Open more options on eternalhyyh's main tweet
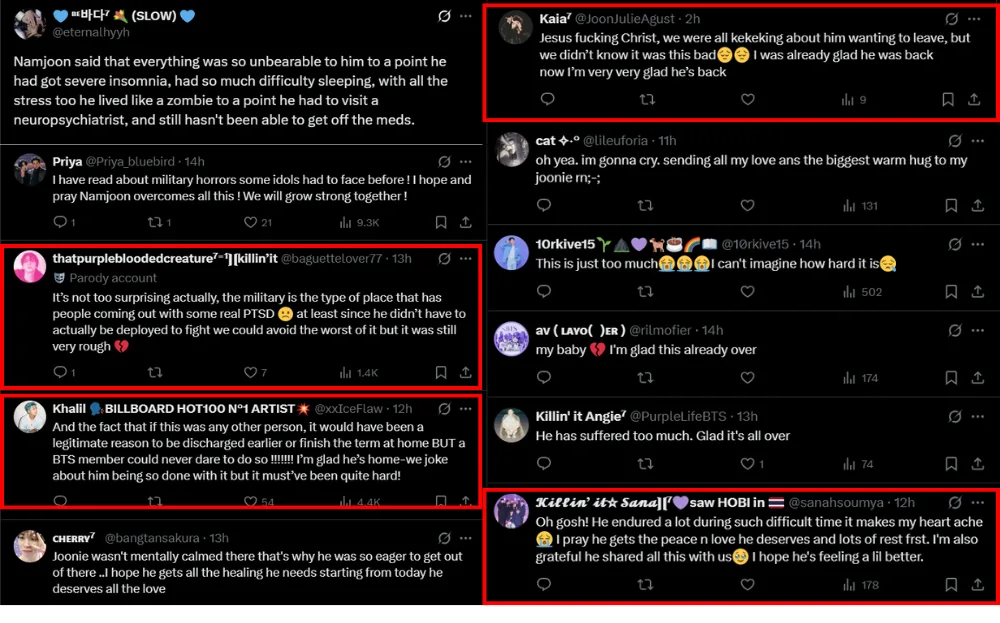This screenshot has height=623, width=1000. point(466,17)
